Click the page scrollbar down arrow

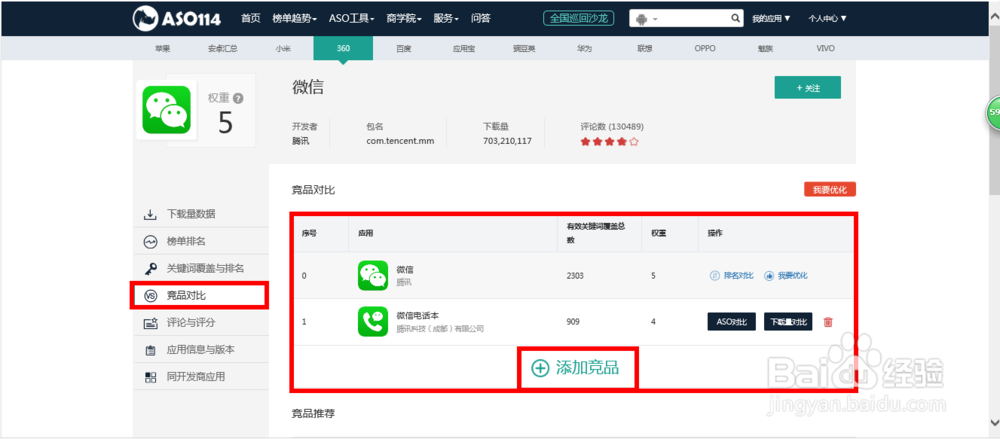coord(994,422)
